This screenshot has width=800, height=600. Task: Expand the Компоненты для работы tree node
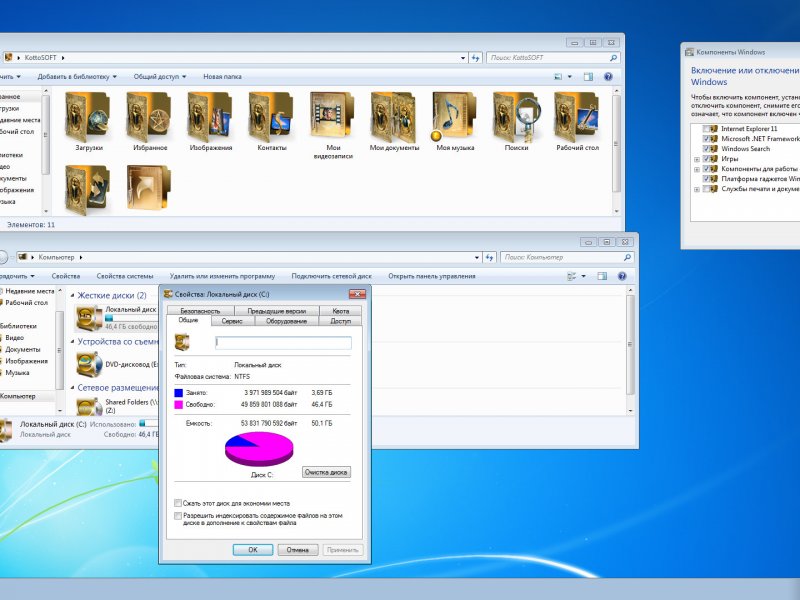(x=697, y=169)
